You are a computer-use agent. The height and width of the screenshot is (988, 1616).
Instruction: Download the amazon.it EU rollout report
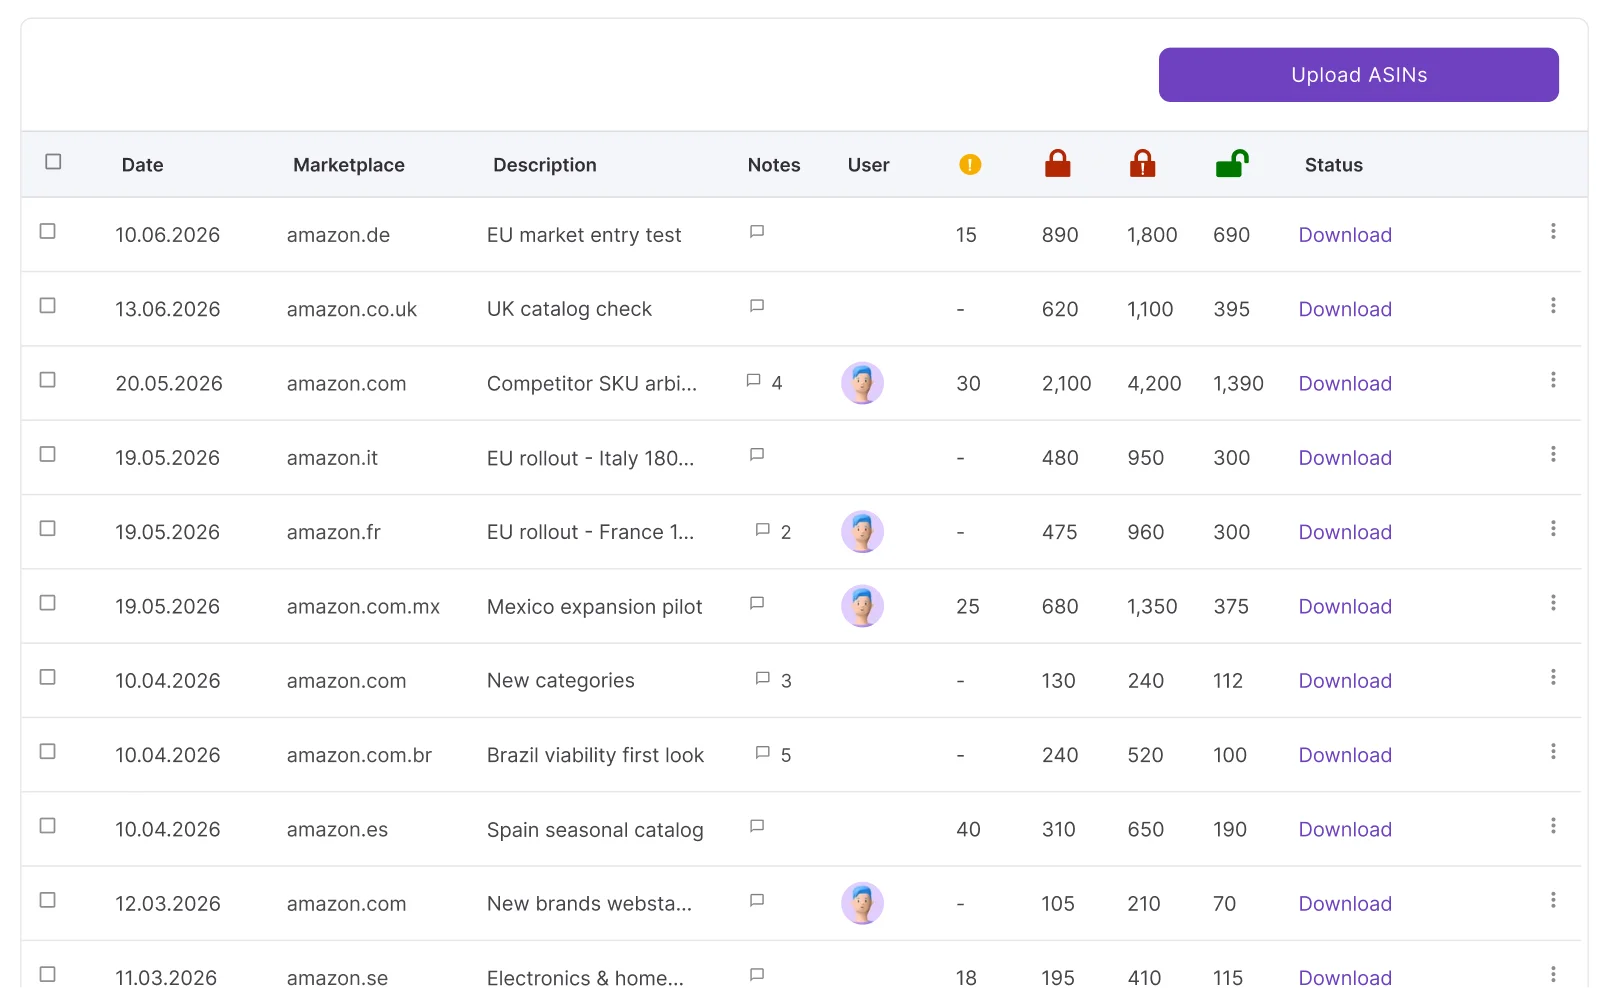click(1345, 458)
